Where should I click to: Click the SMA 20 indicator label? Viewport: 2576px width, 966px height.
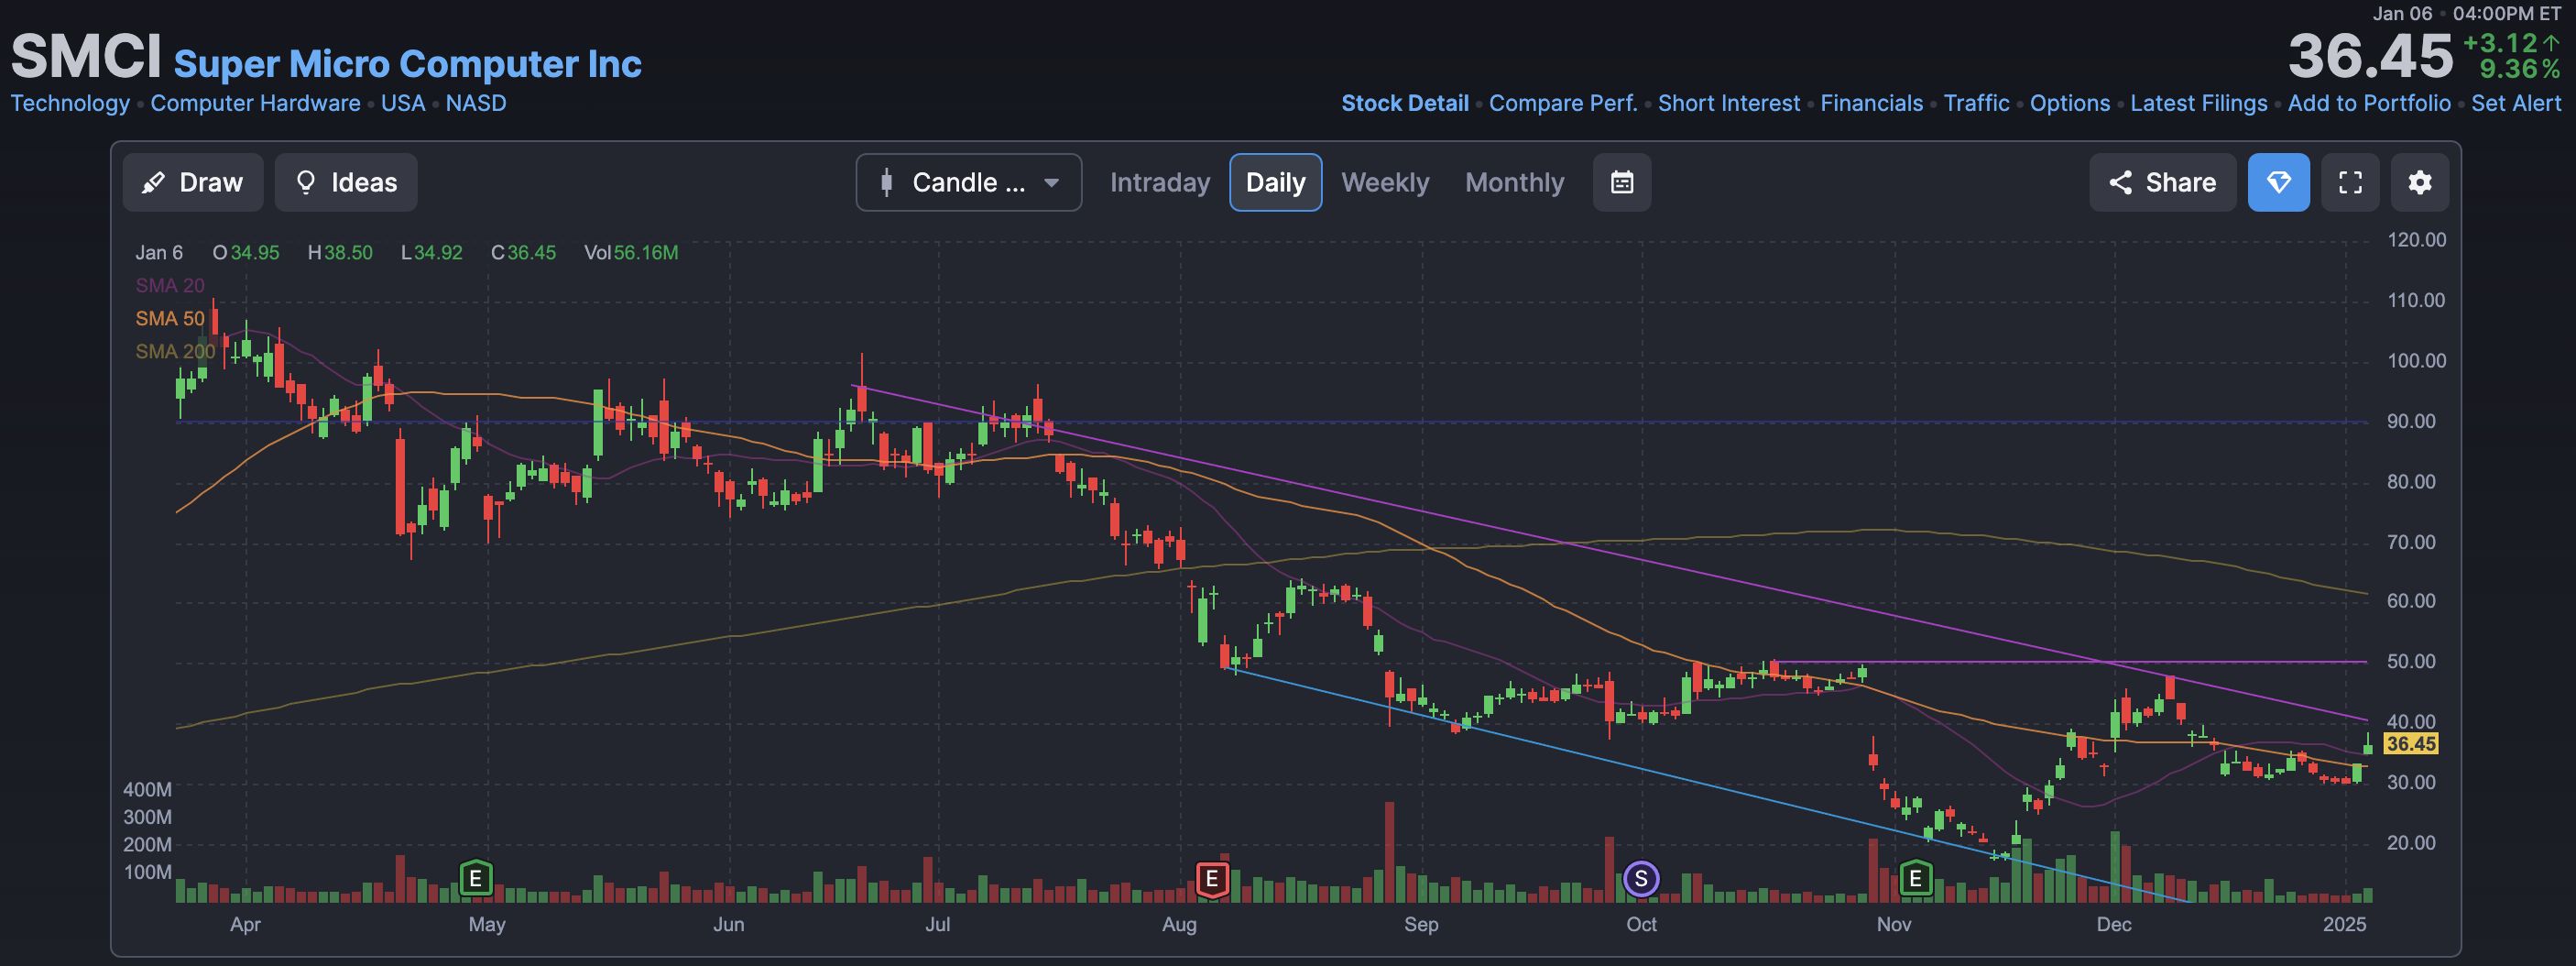170,285
